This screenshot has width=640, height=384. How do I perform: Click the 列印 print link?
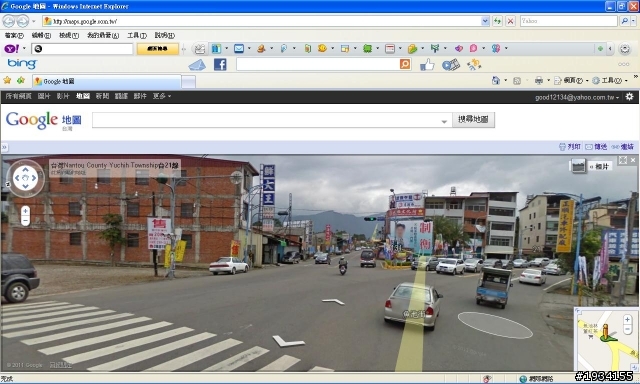point(569,146)
